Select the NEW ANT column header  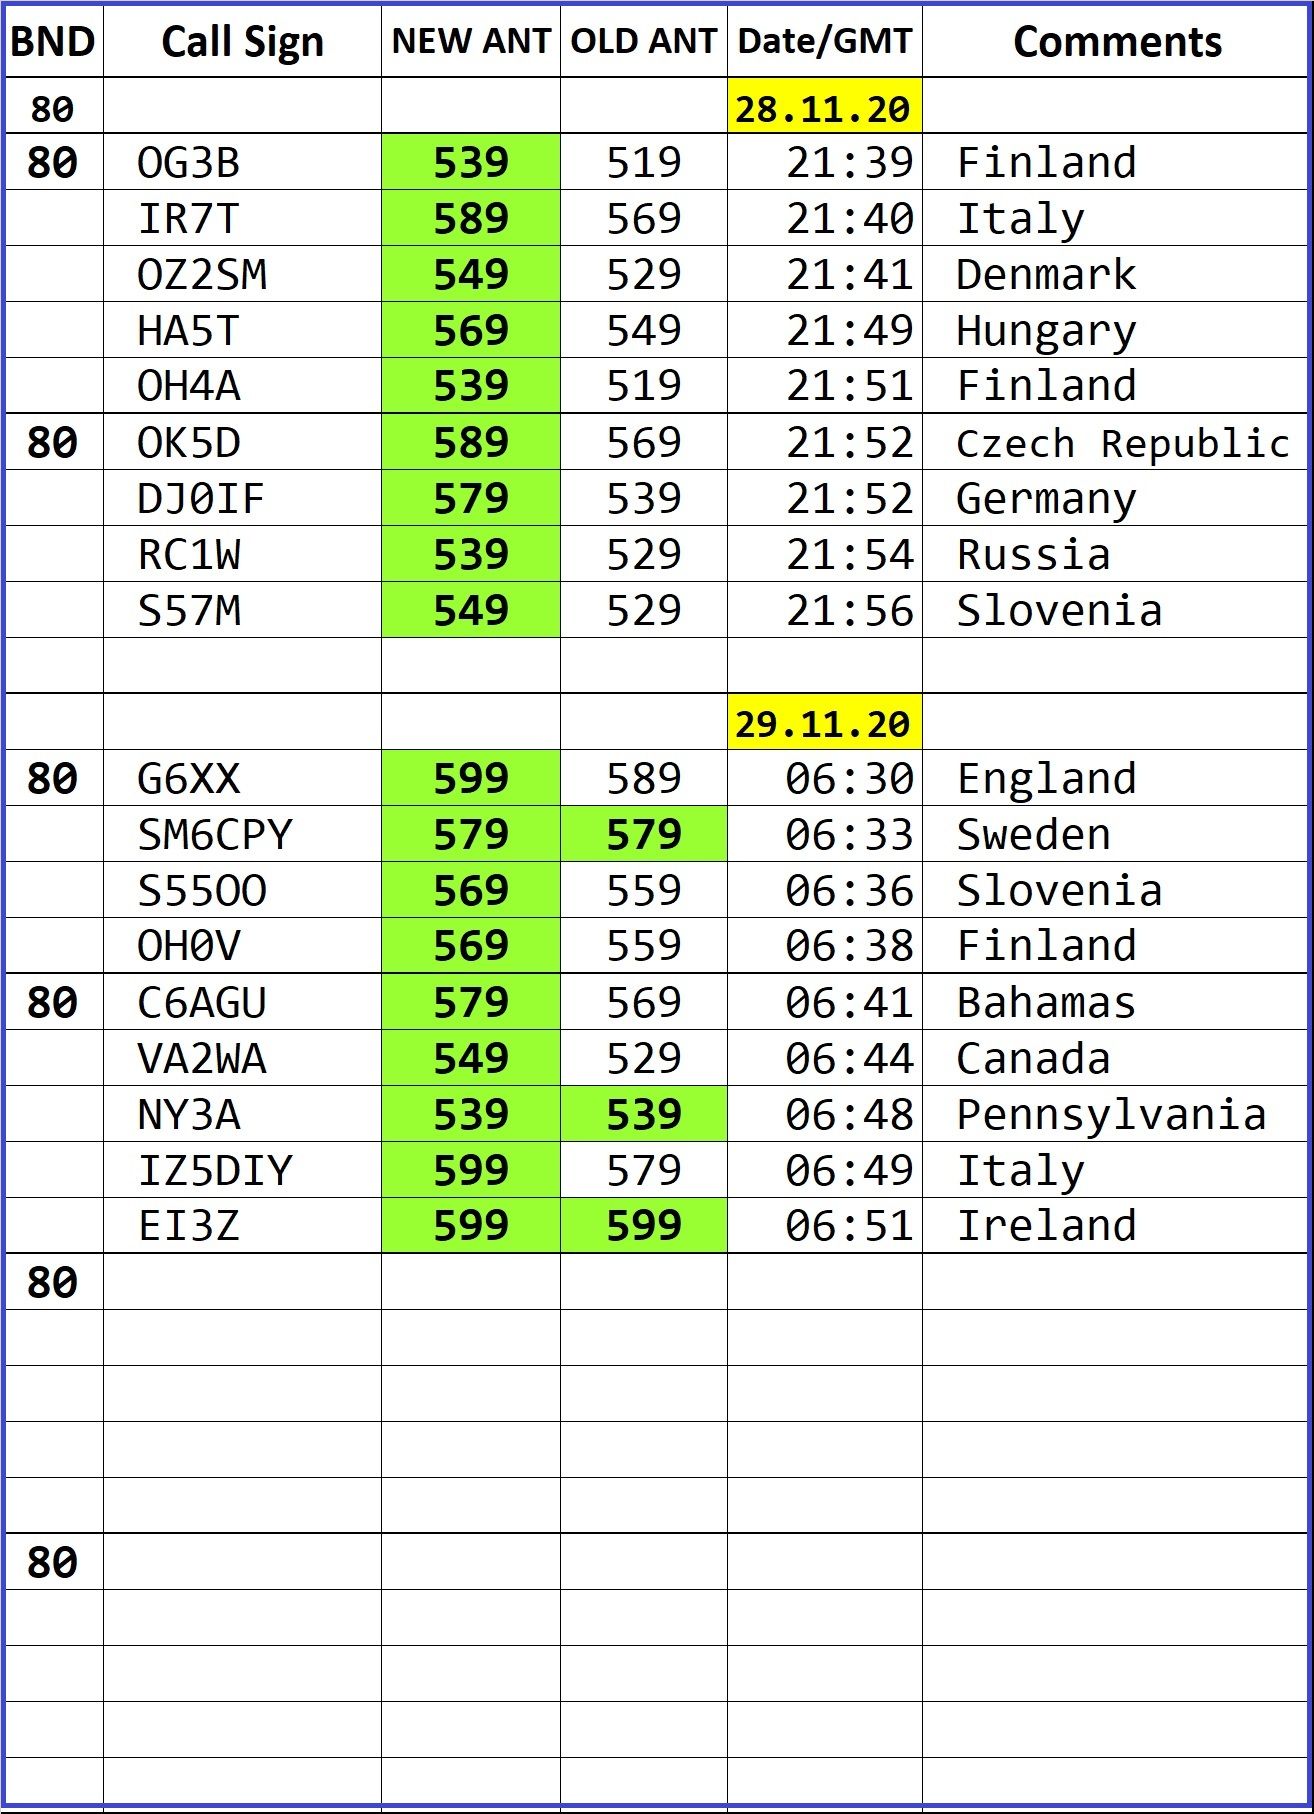coord(470,42)
